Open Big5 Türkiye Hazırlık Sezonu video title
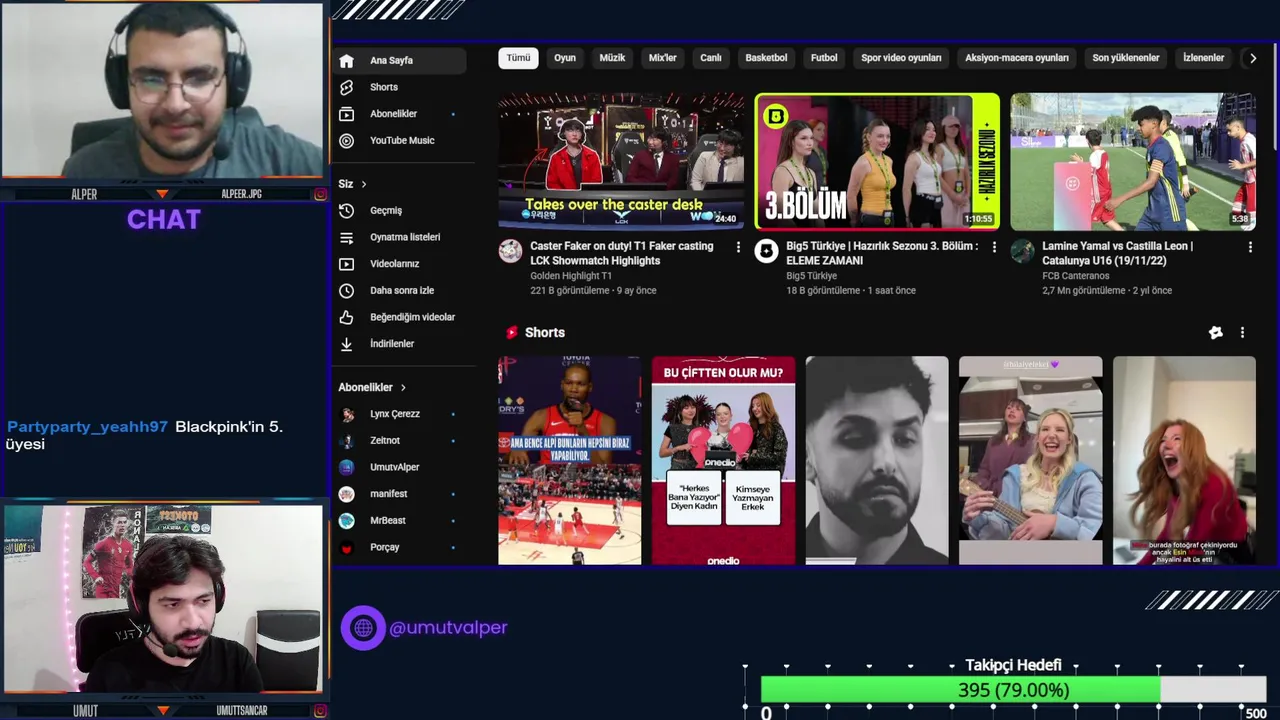 tap(882, 253)
